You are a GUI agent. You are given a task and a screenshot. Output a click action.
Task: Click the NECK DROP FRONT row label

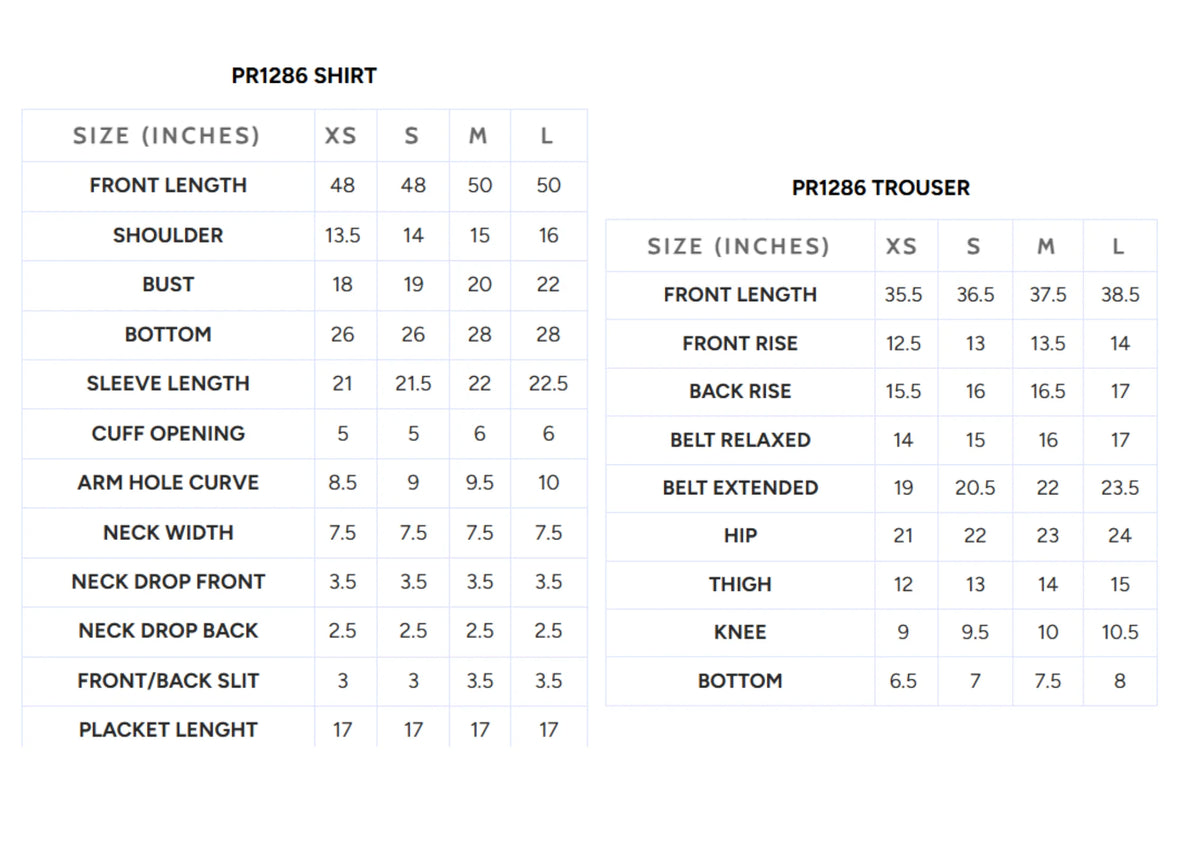[168, 581]
